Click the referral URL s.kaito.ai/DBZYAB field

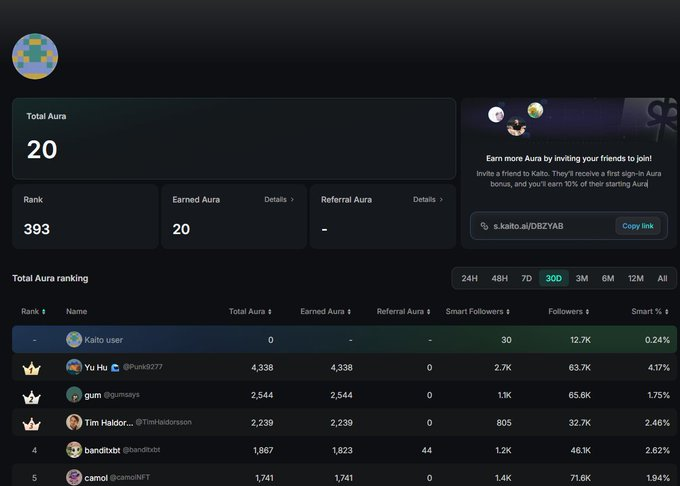pos(569,226)
